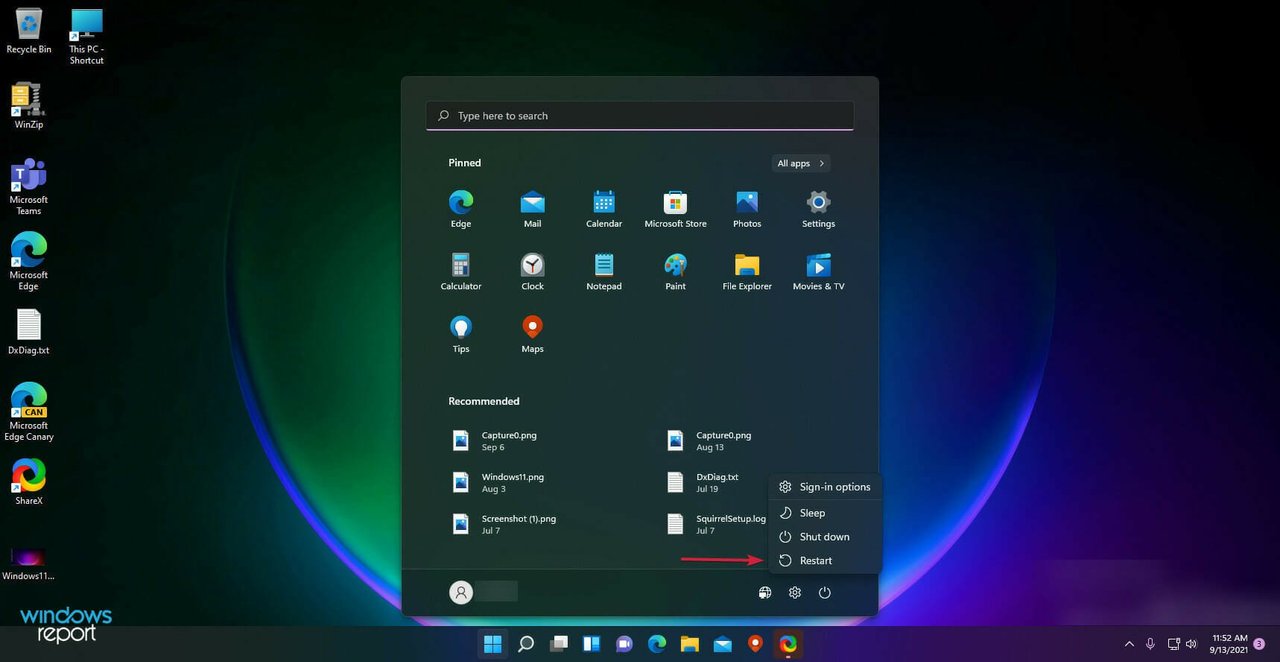Screen dimensions: 1280x662
Task: Open Search from the taskbar
Action: (526, 644)
